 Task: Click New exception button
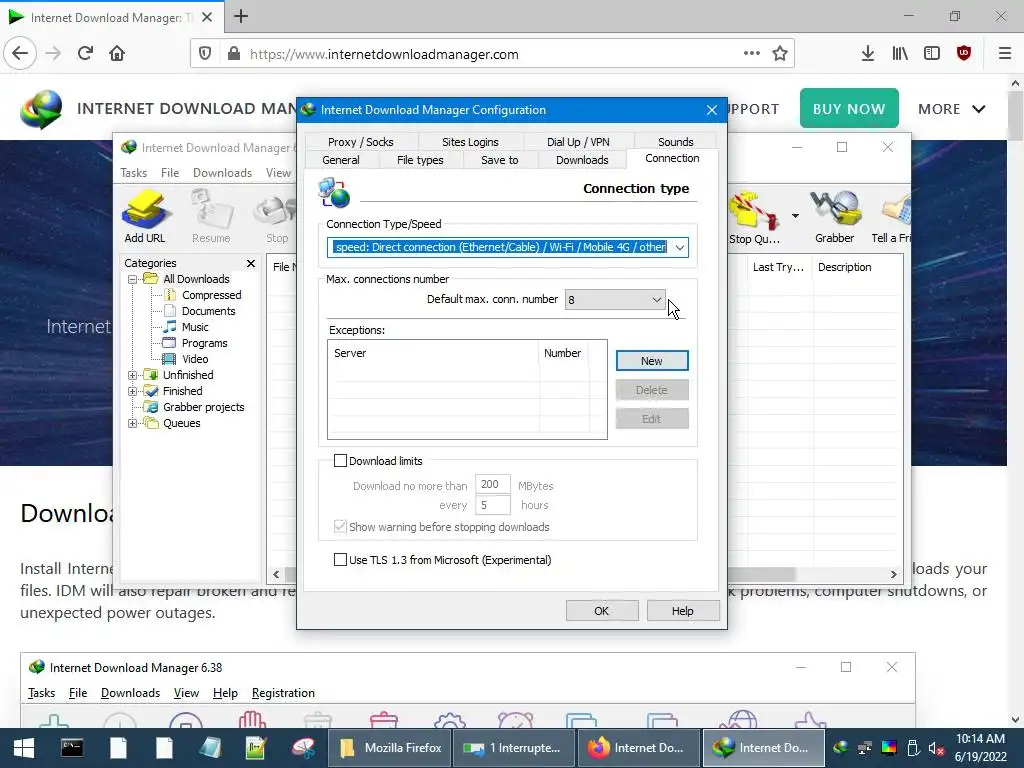[x=652, y=361]
